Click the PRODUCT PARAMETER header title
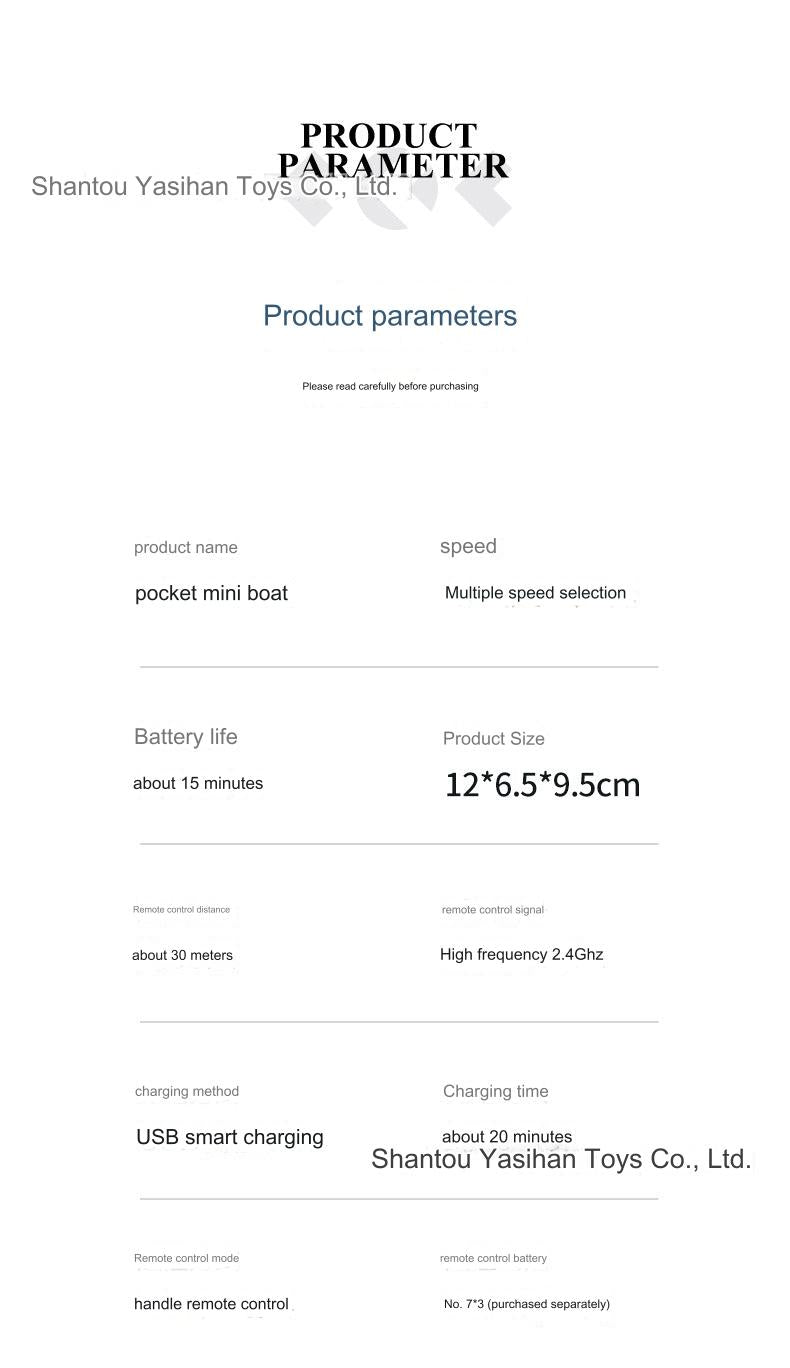This screenshot has height=1368, width=790. (x=392, y=150)
